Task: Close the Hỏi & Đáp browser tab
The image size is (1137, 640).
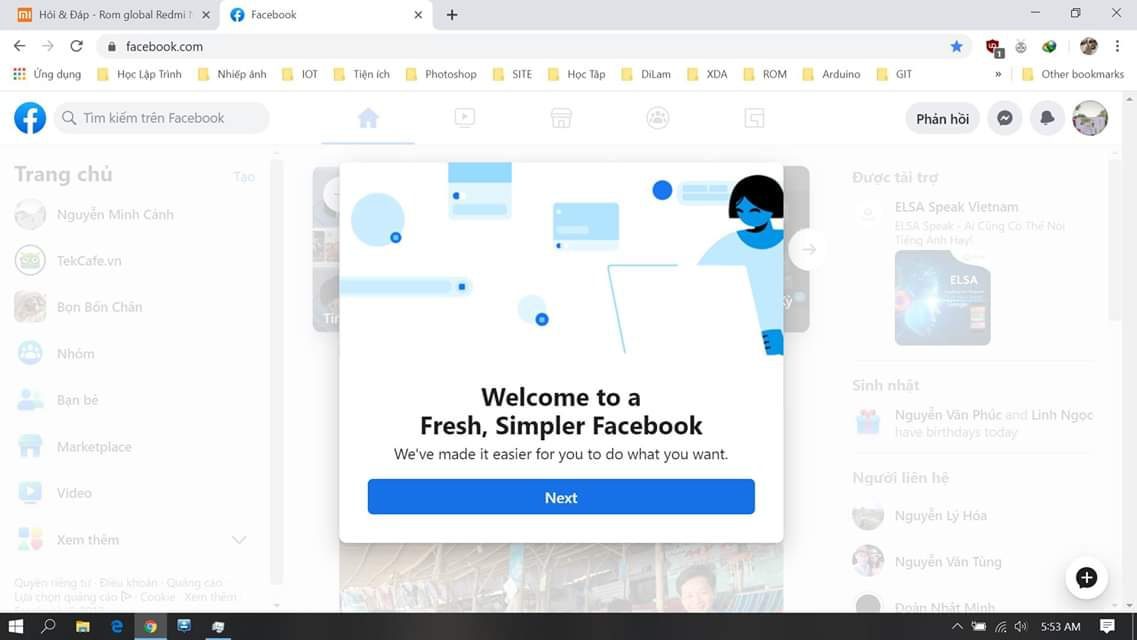Action: [206, 14]
